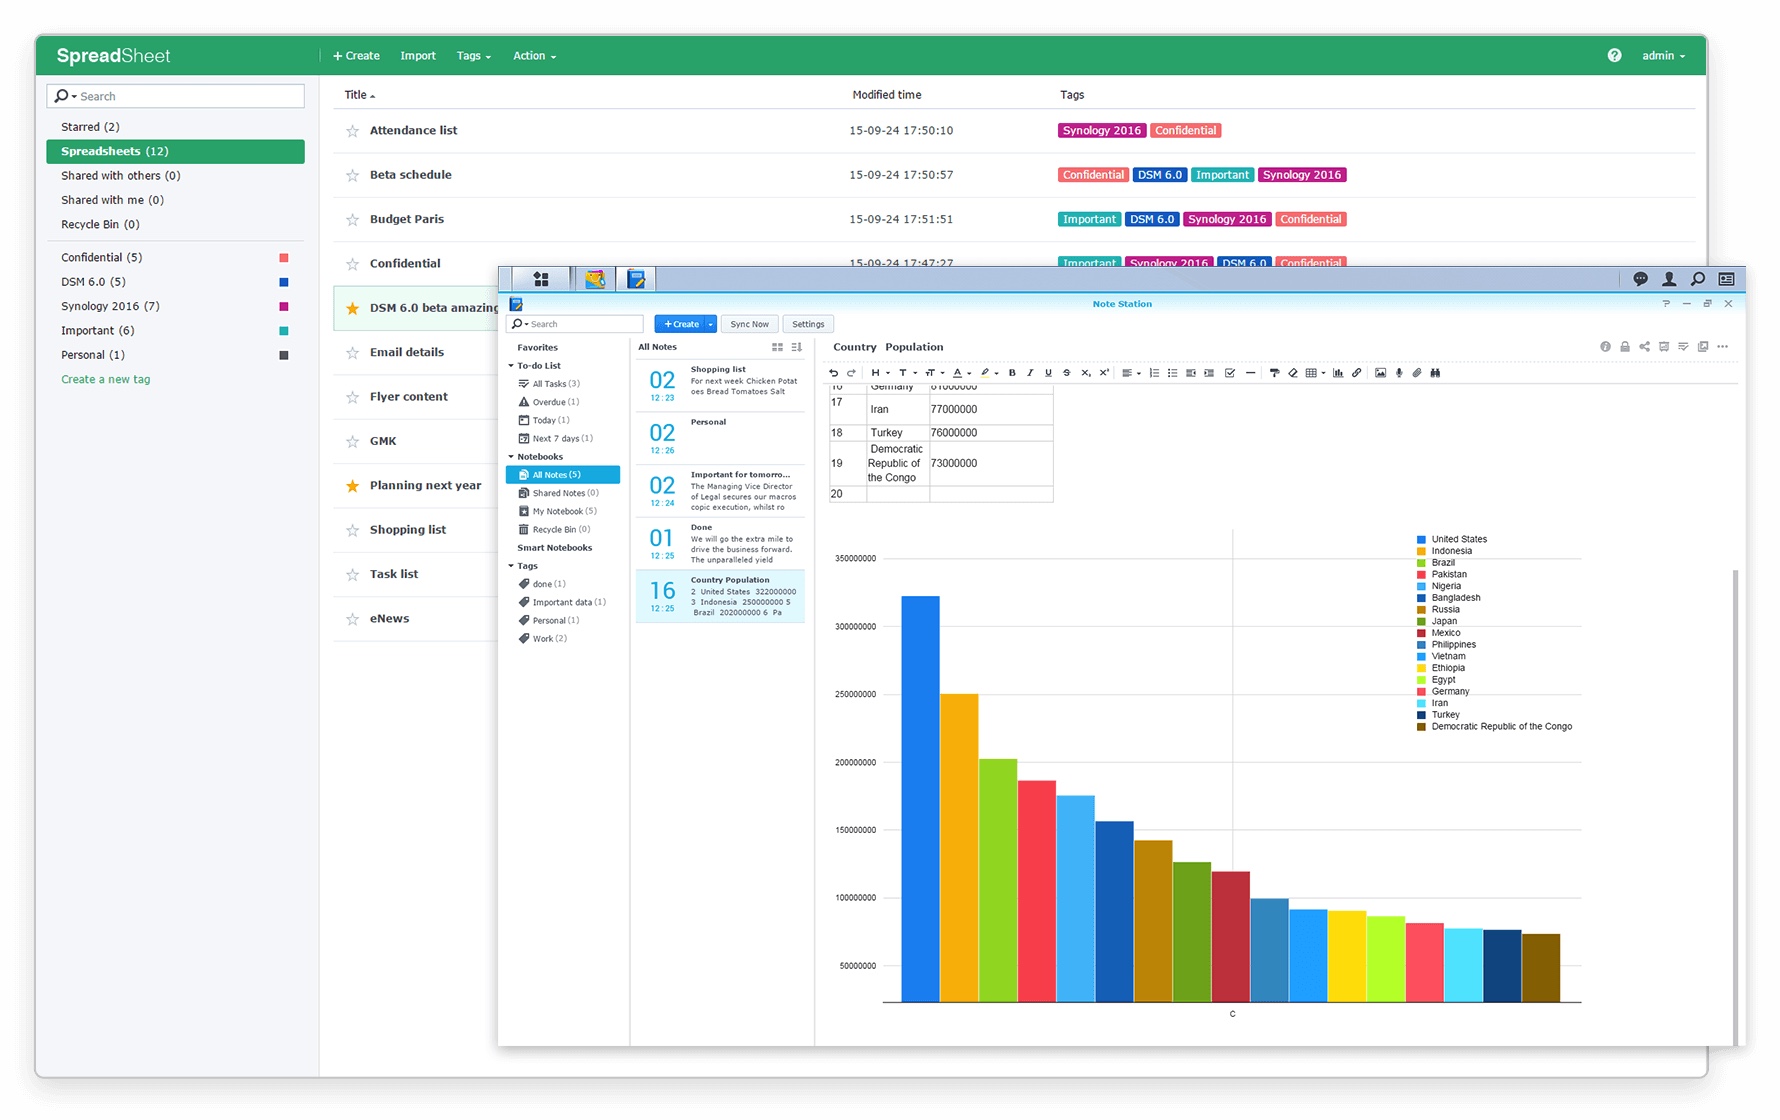The image size is (1780, 1120).
Task: Click Create a new tag link
Action: click(106, 380)
